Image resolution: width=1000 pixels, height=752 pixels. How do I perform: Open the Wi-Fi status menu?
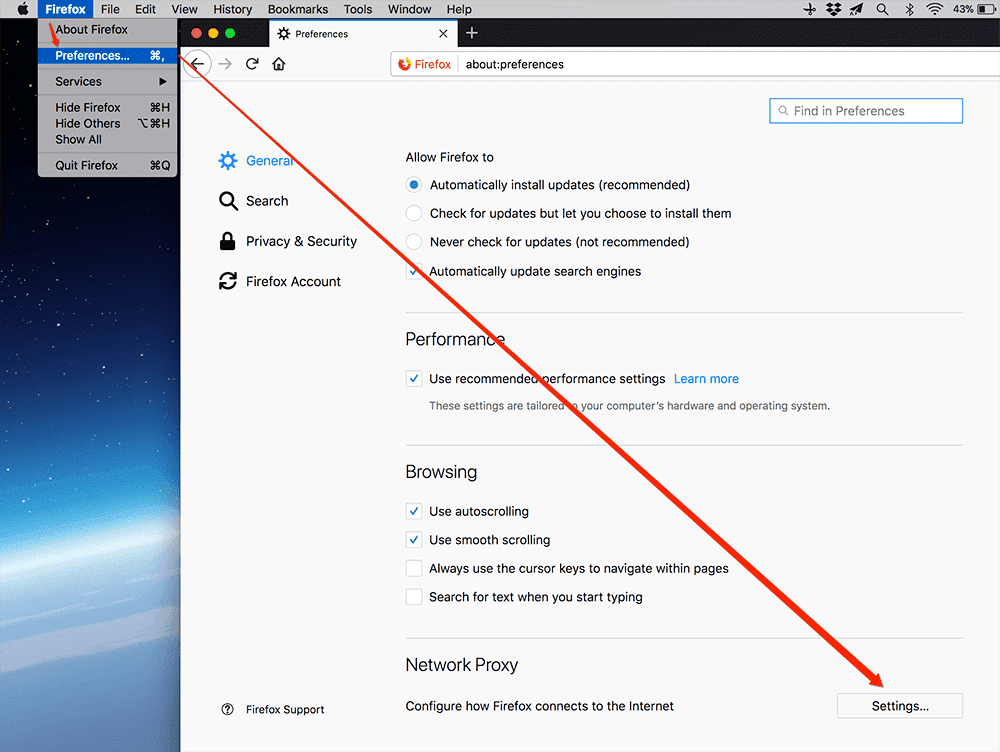[x=934, y=9]
